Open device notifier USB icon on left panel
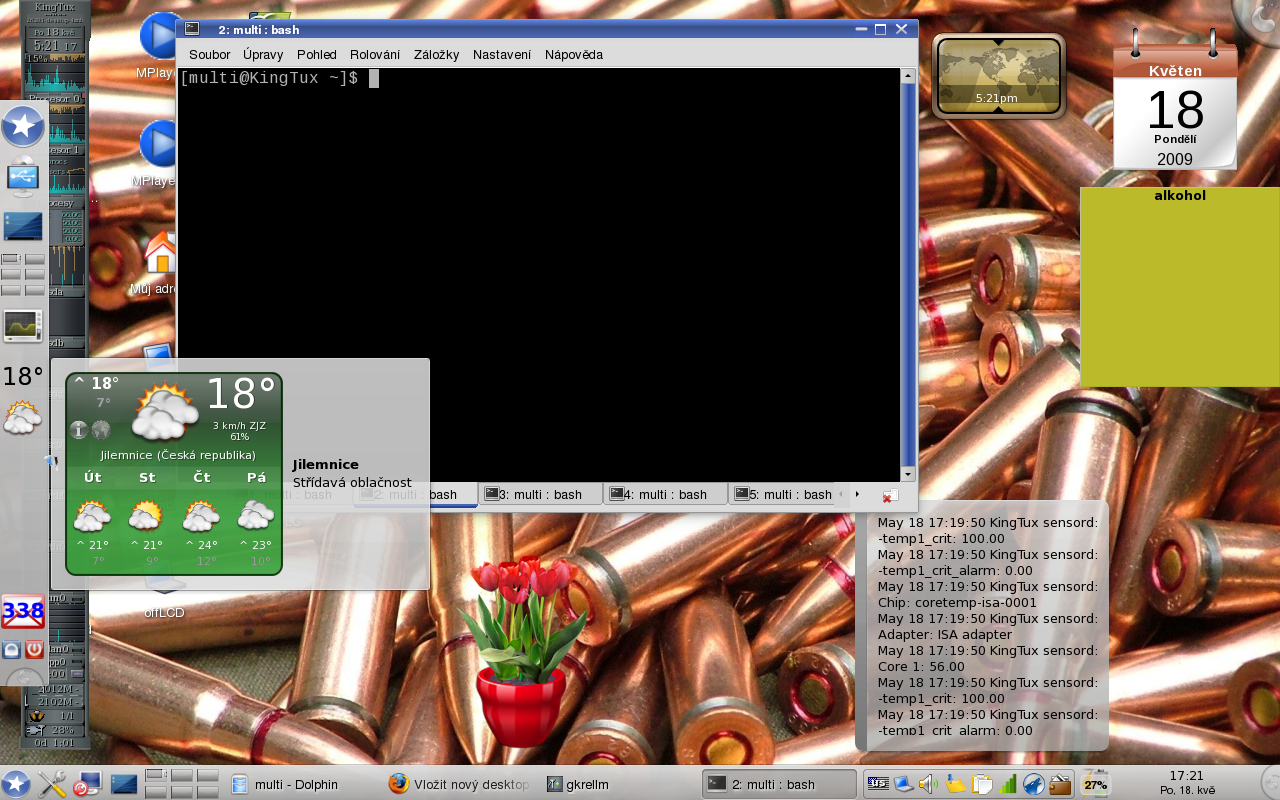The image size is (1280, 800). tap(22, 177)
